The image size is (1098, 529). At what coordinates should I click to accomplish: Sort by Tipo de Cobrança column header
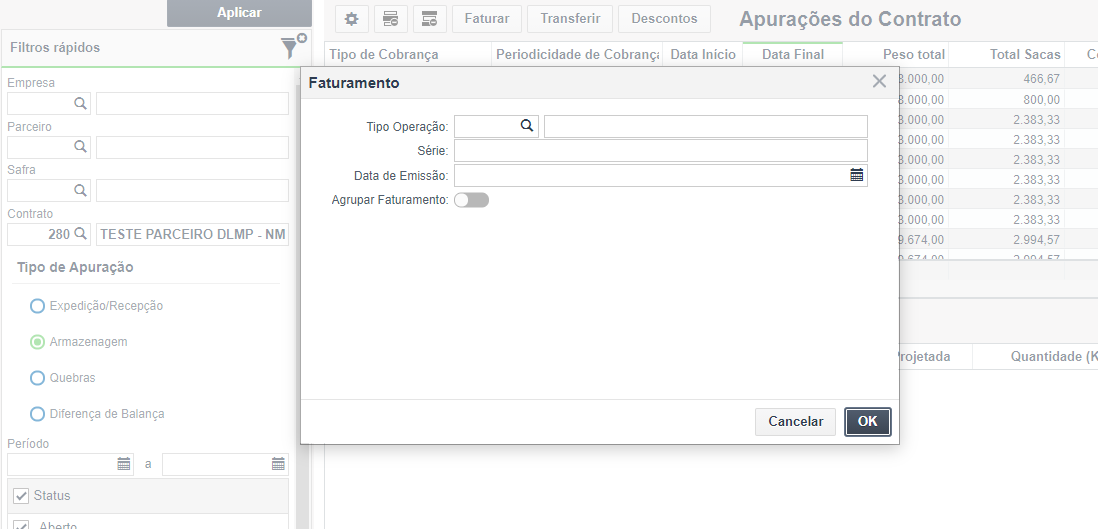[x=408, y=54]
